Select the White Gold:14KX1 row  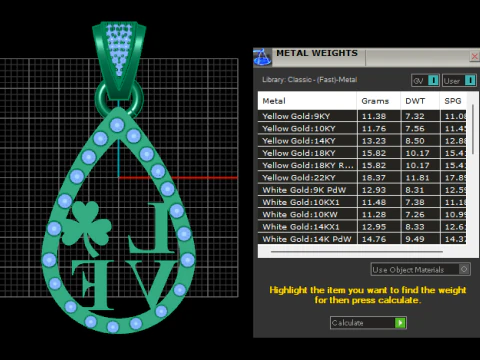[x=362, y=227]
